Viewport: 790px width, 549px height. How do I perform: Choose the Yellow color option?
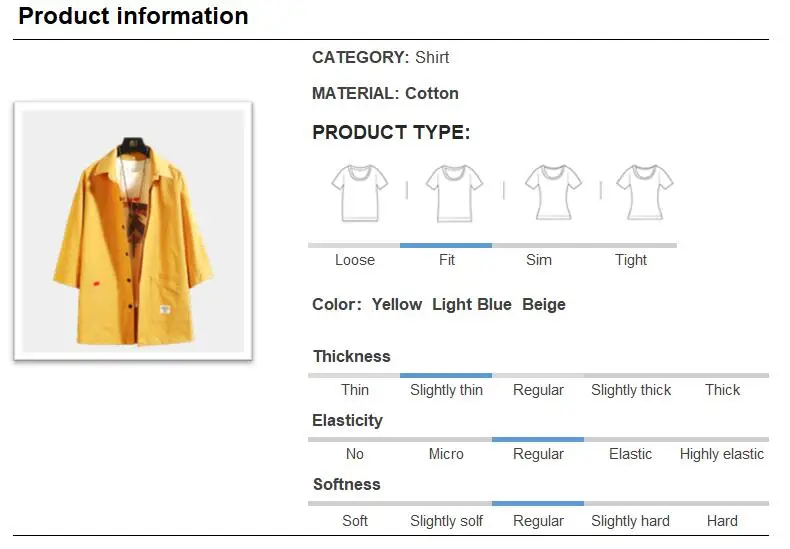[x=397, y=304]
